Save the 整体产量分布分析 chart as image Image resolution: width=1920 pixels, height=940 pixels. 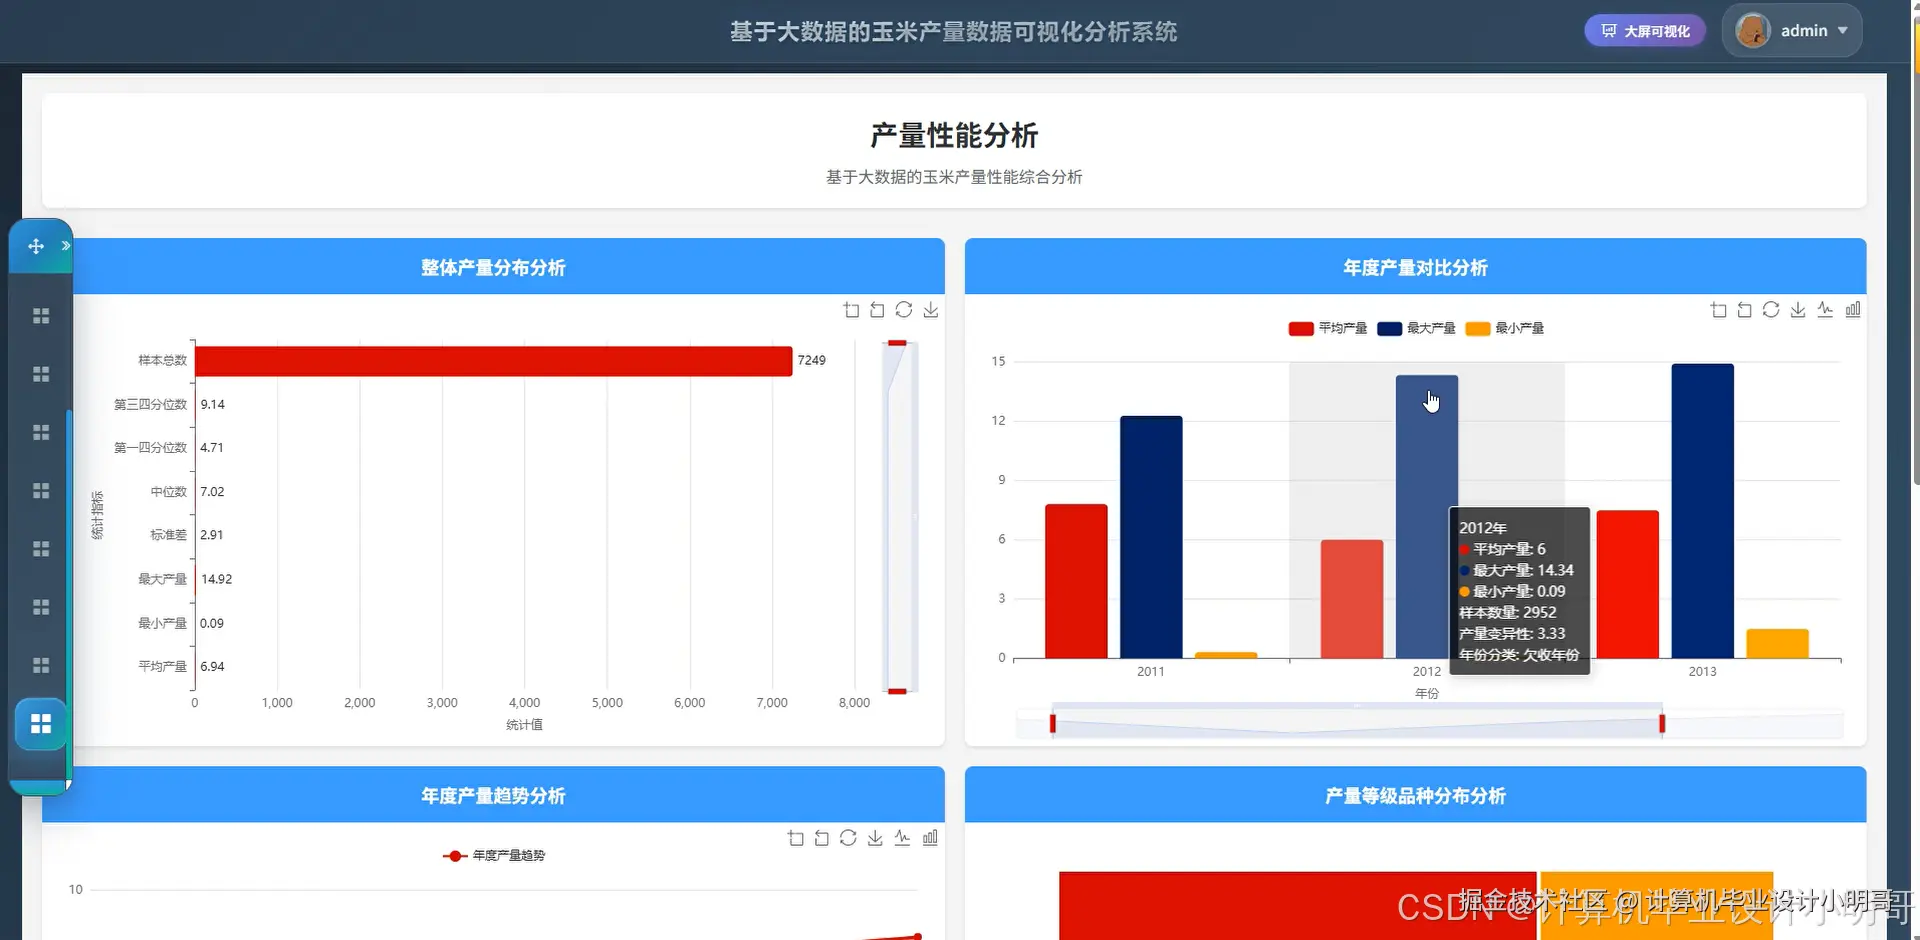click(931, 309)
